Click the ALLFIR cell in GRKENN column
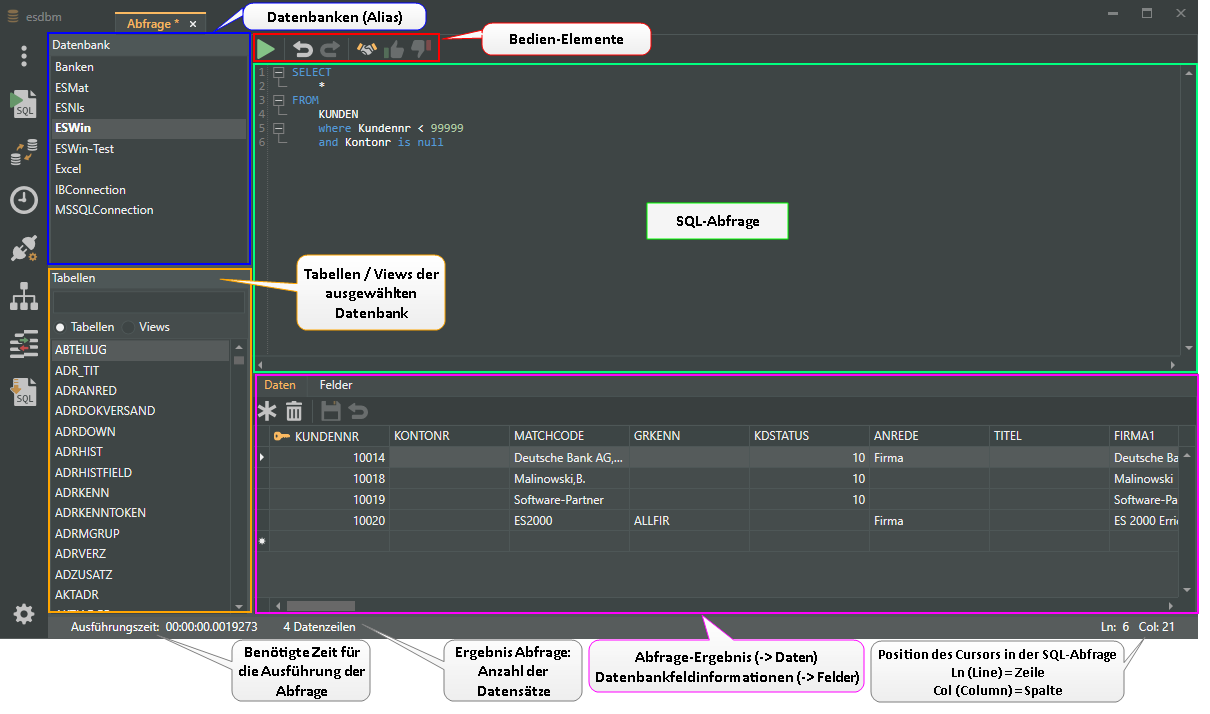 click(x=689, y=520)
